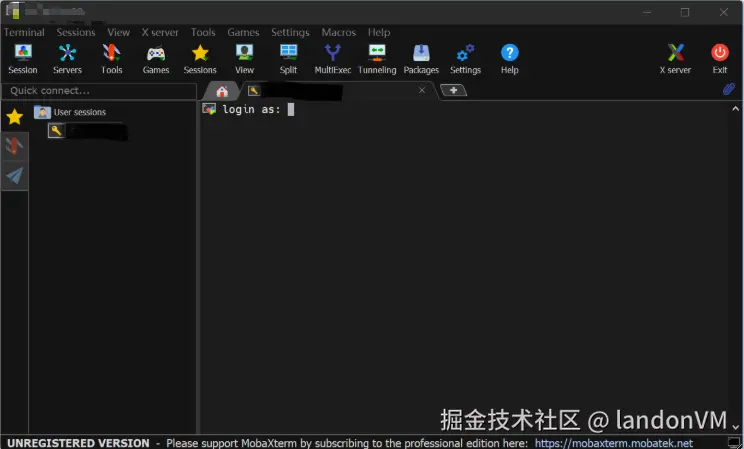Click the terminal icon beside login prompt
744x449 pixels.
209,109
